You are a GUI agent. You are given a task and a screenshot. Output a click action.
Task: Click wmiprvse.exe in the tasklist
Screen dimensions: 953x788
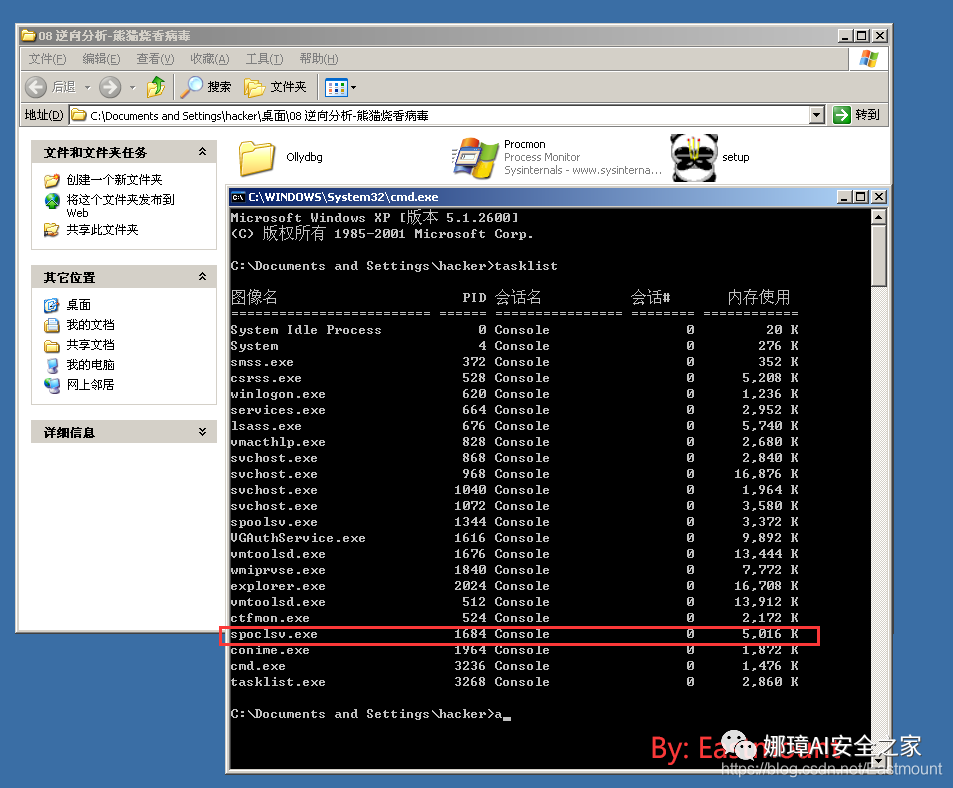(x=278, y=570)
